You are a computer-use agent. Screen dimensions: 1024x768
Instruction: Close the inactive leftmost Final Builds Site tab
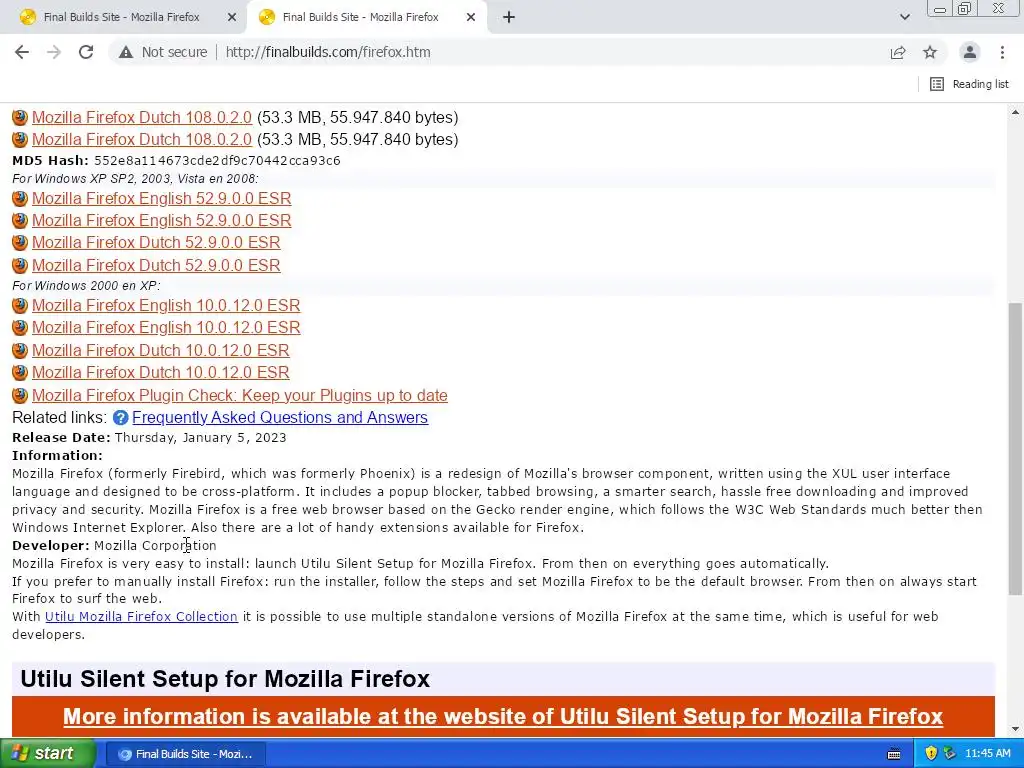point(232,17)
